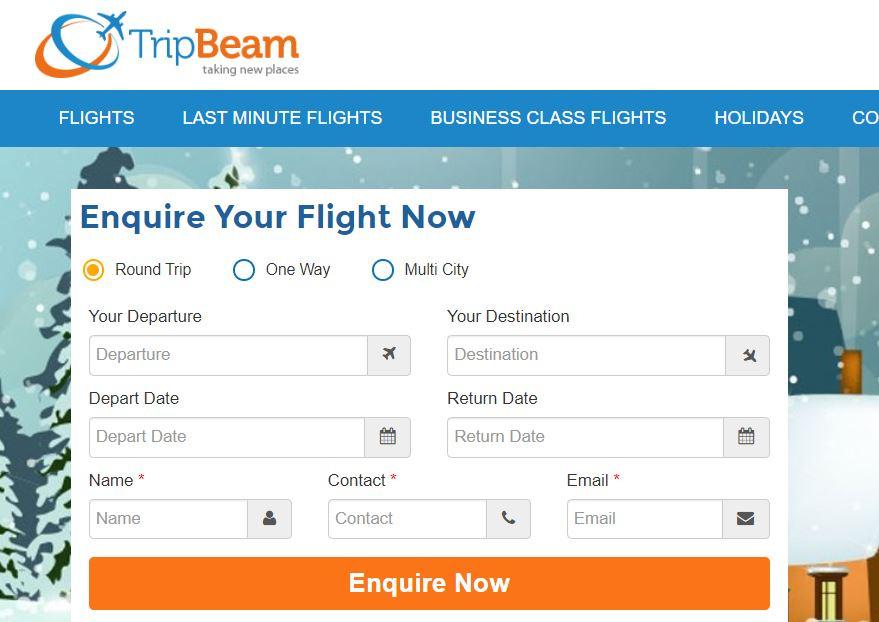Click the TripBeam logo
This screenshot has width=879, height=622.
[167, 45]
